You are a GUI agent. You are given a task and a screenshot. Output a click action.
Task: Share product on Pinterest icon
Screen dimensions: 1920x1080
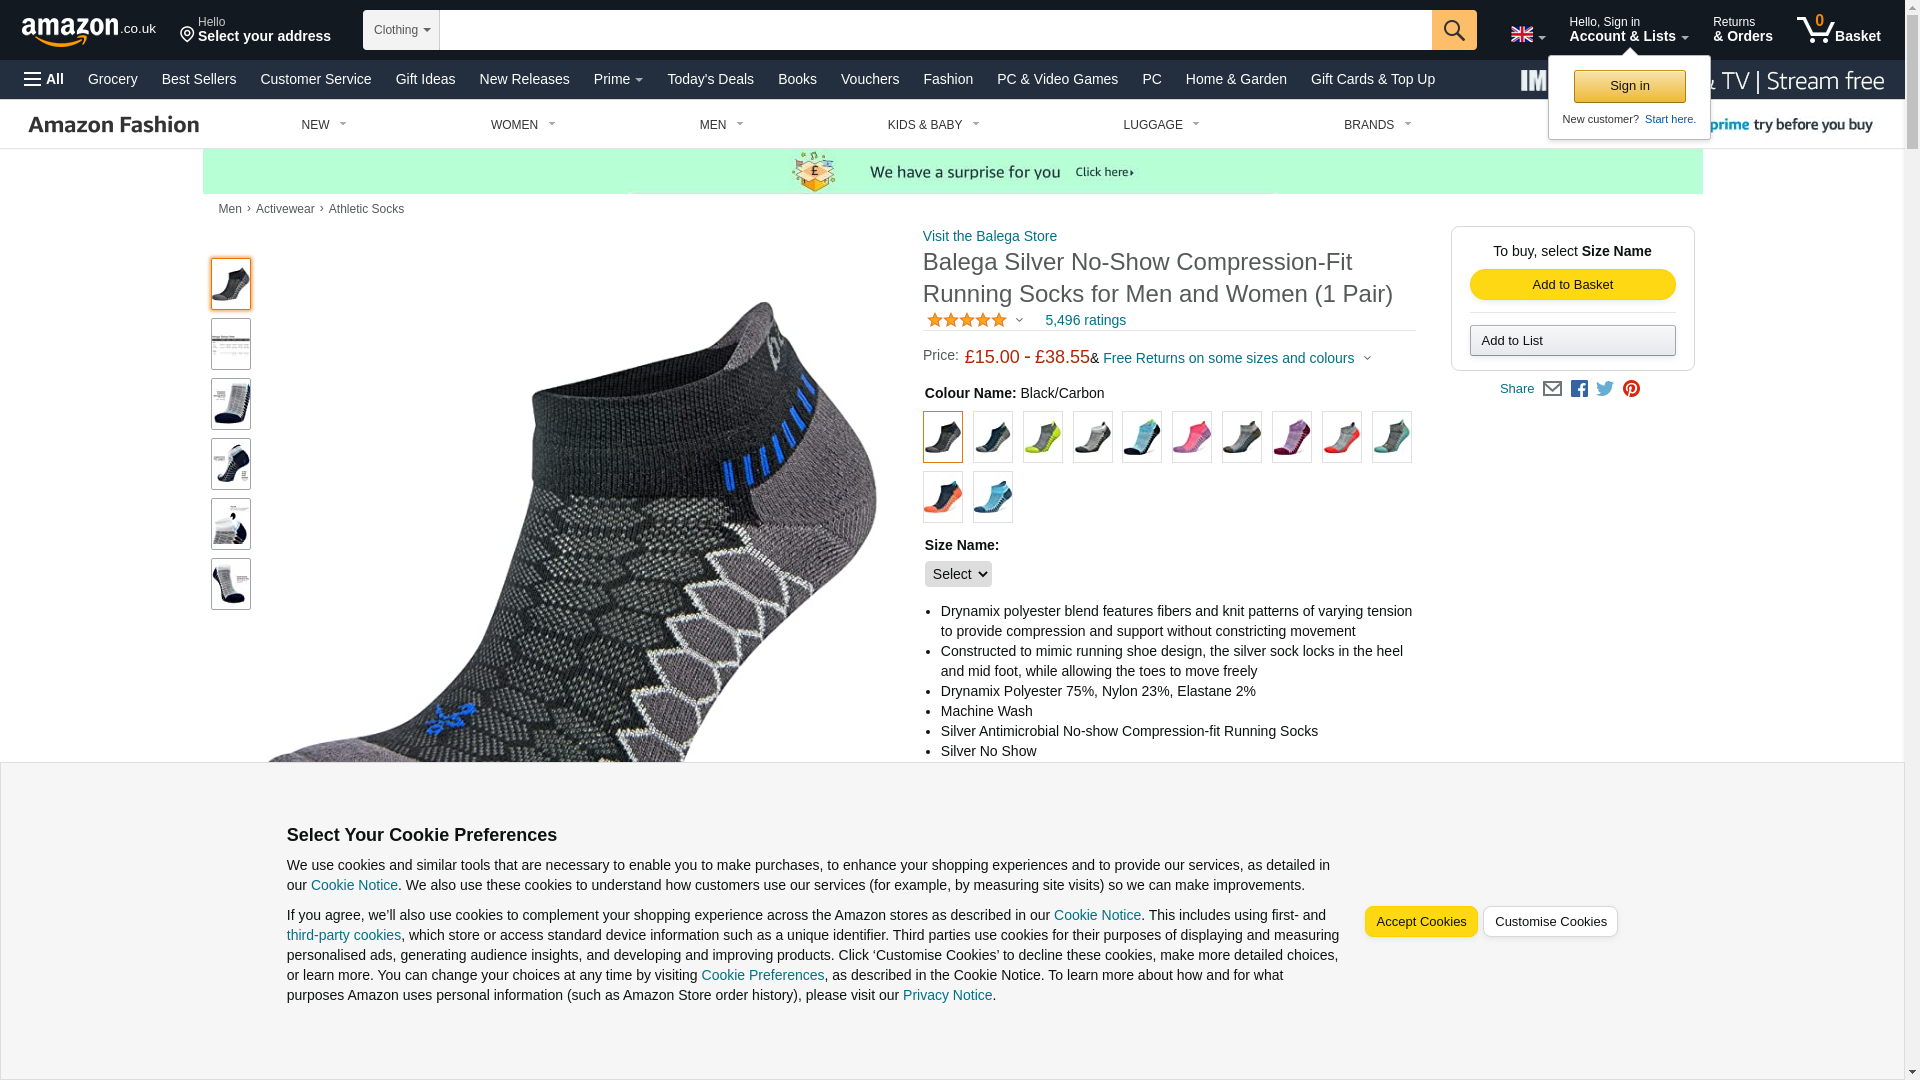point(1631,389)
